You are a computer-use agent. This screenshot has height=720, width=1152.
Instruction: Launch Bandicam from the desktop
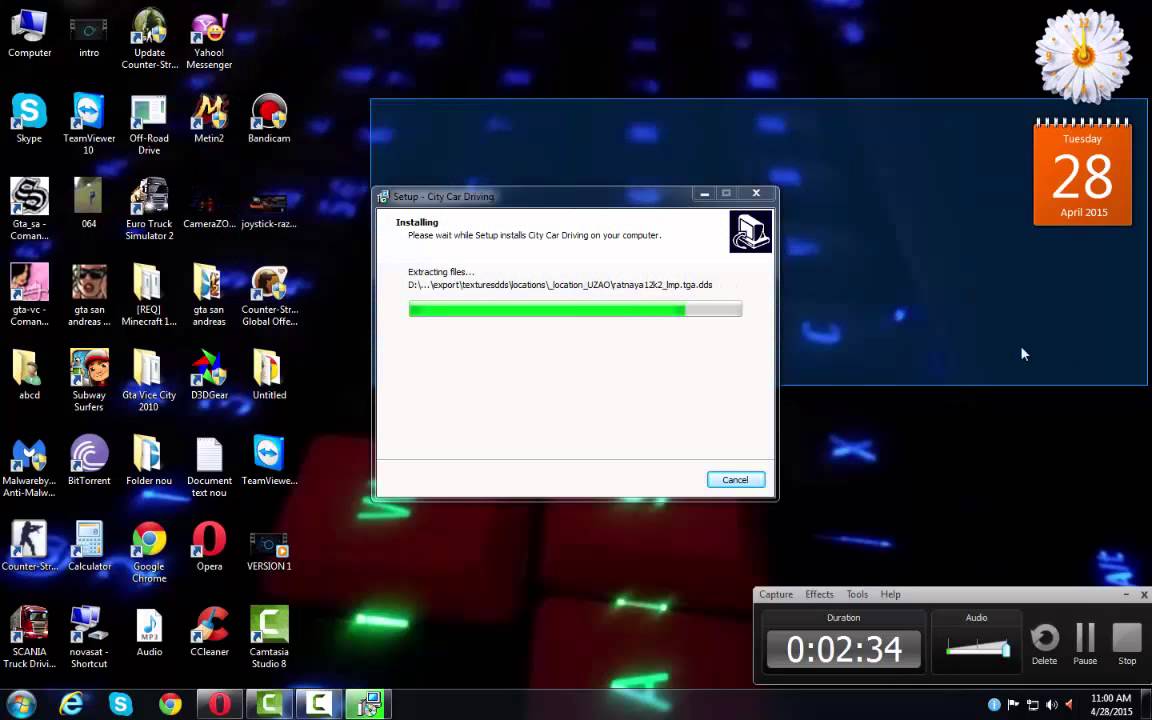(x=269, y=118)
